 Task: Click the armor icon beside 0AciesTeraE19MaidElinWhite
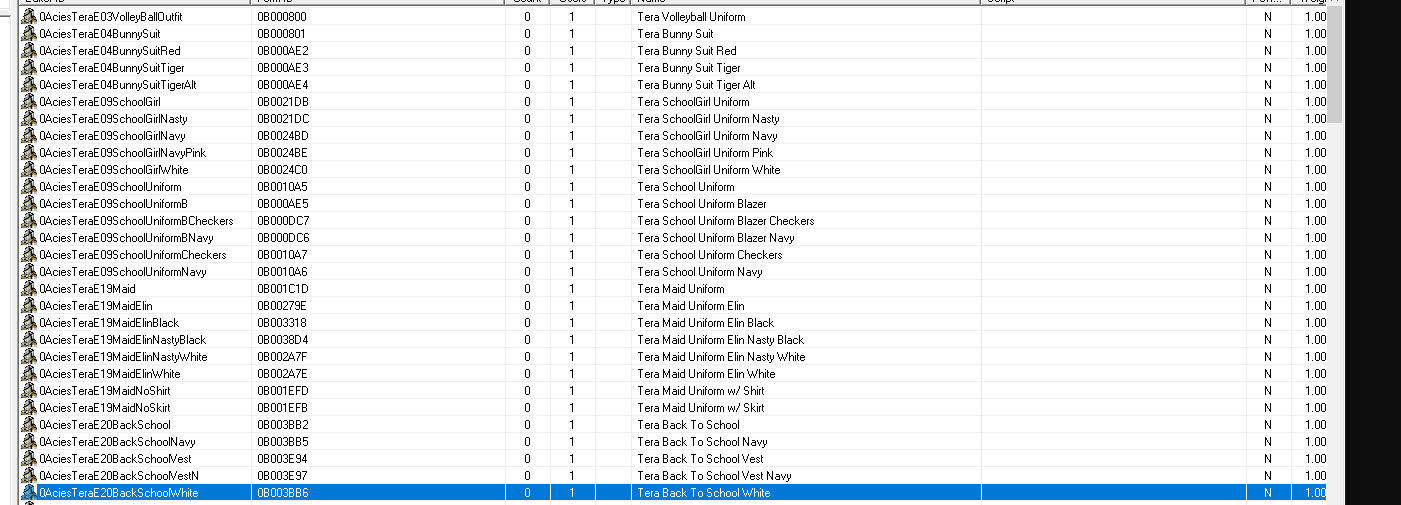tap(28, 374)
